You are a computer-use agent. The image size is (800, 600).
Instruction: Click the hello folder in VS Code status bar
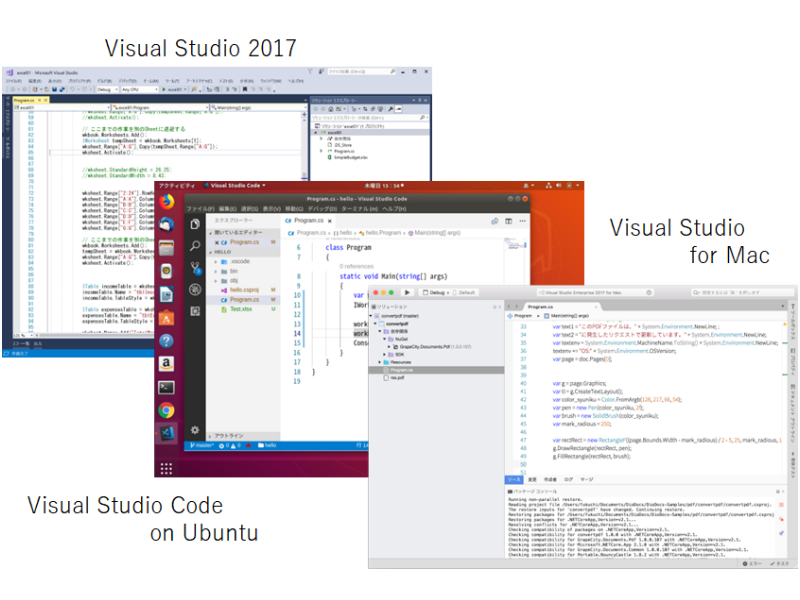click(x=267, y=445)
